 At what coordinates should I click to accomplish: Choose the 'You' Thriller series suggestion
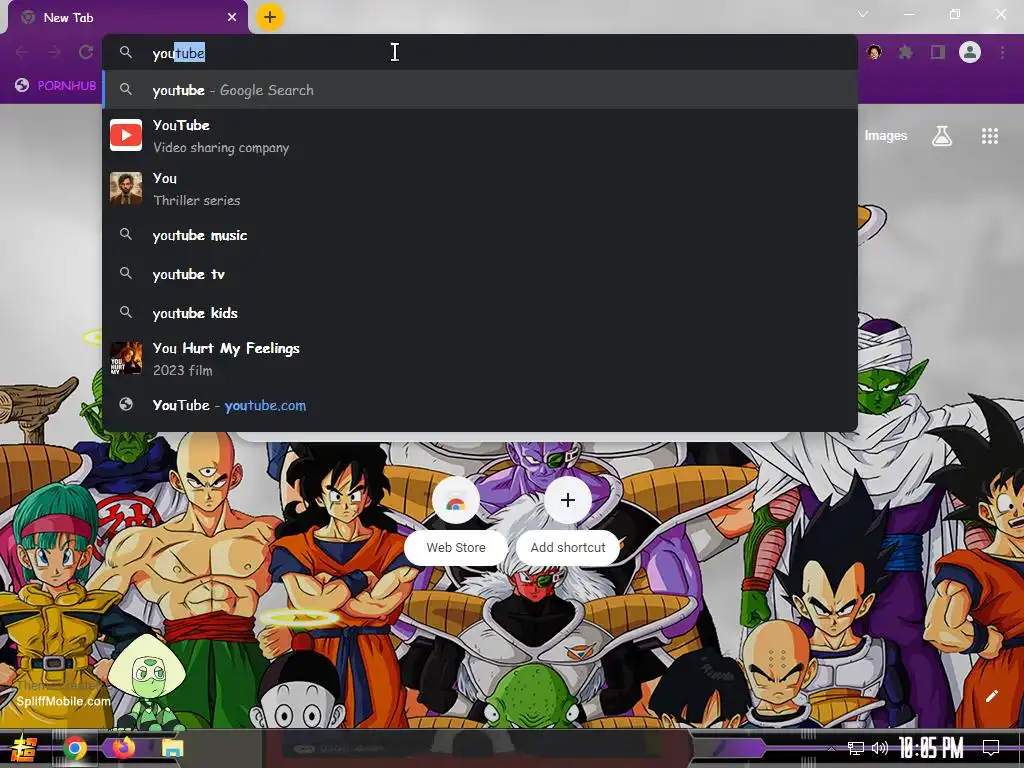tap(480, 189)
